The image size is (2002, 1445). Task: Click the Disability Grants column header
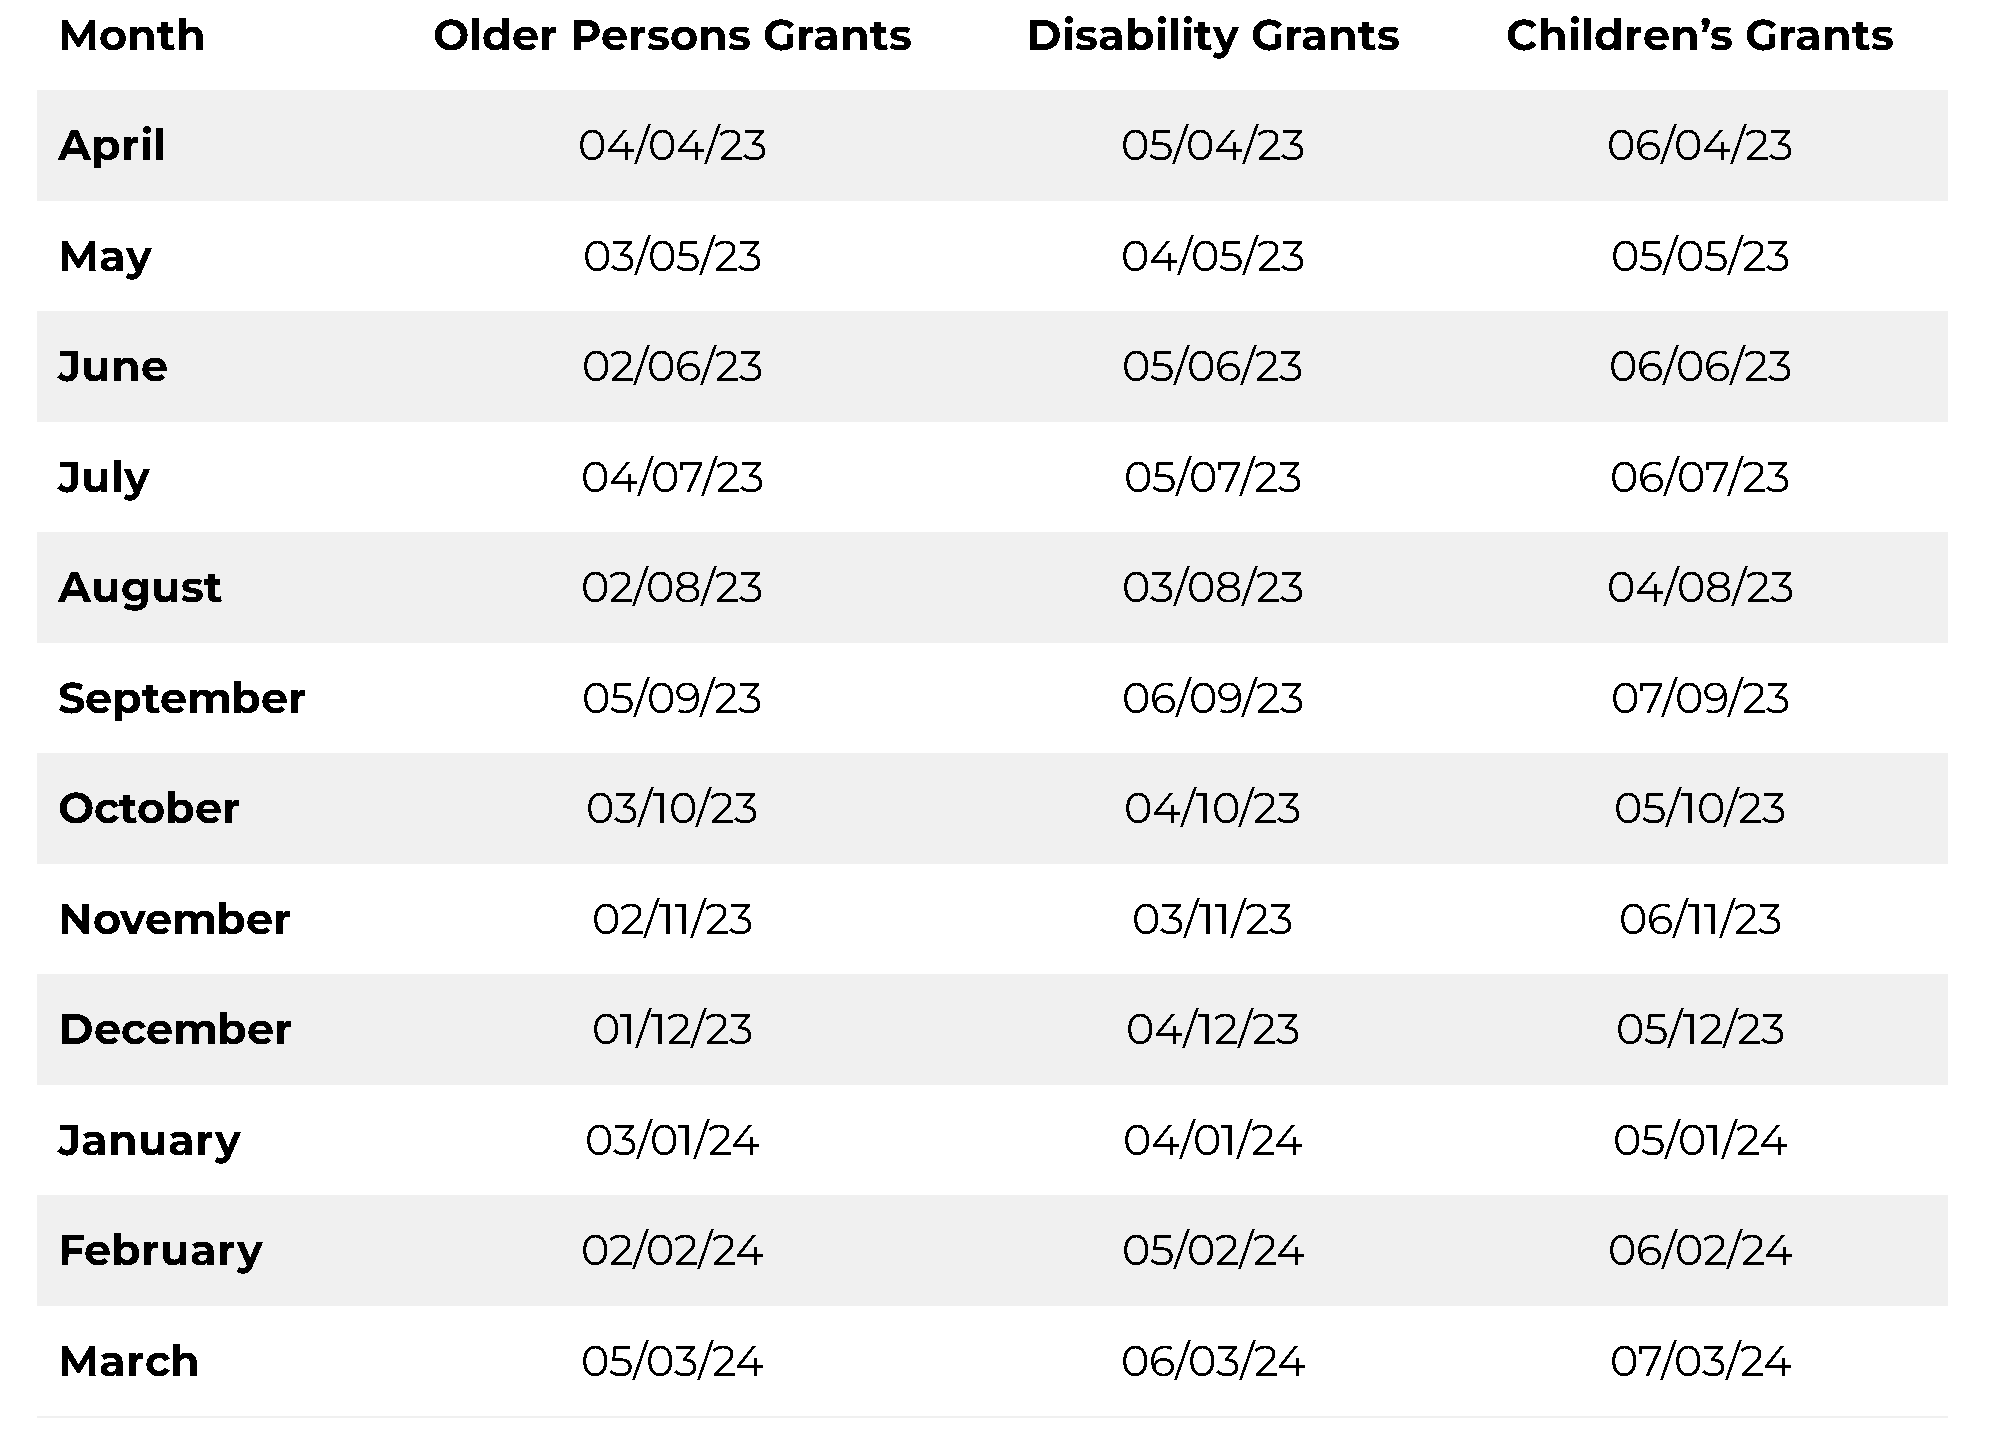(1212, 36)
